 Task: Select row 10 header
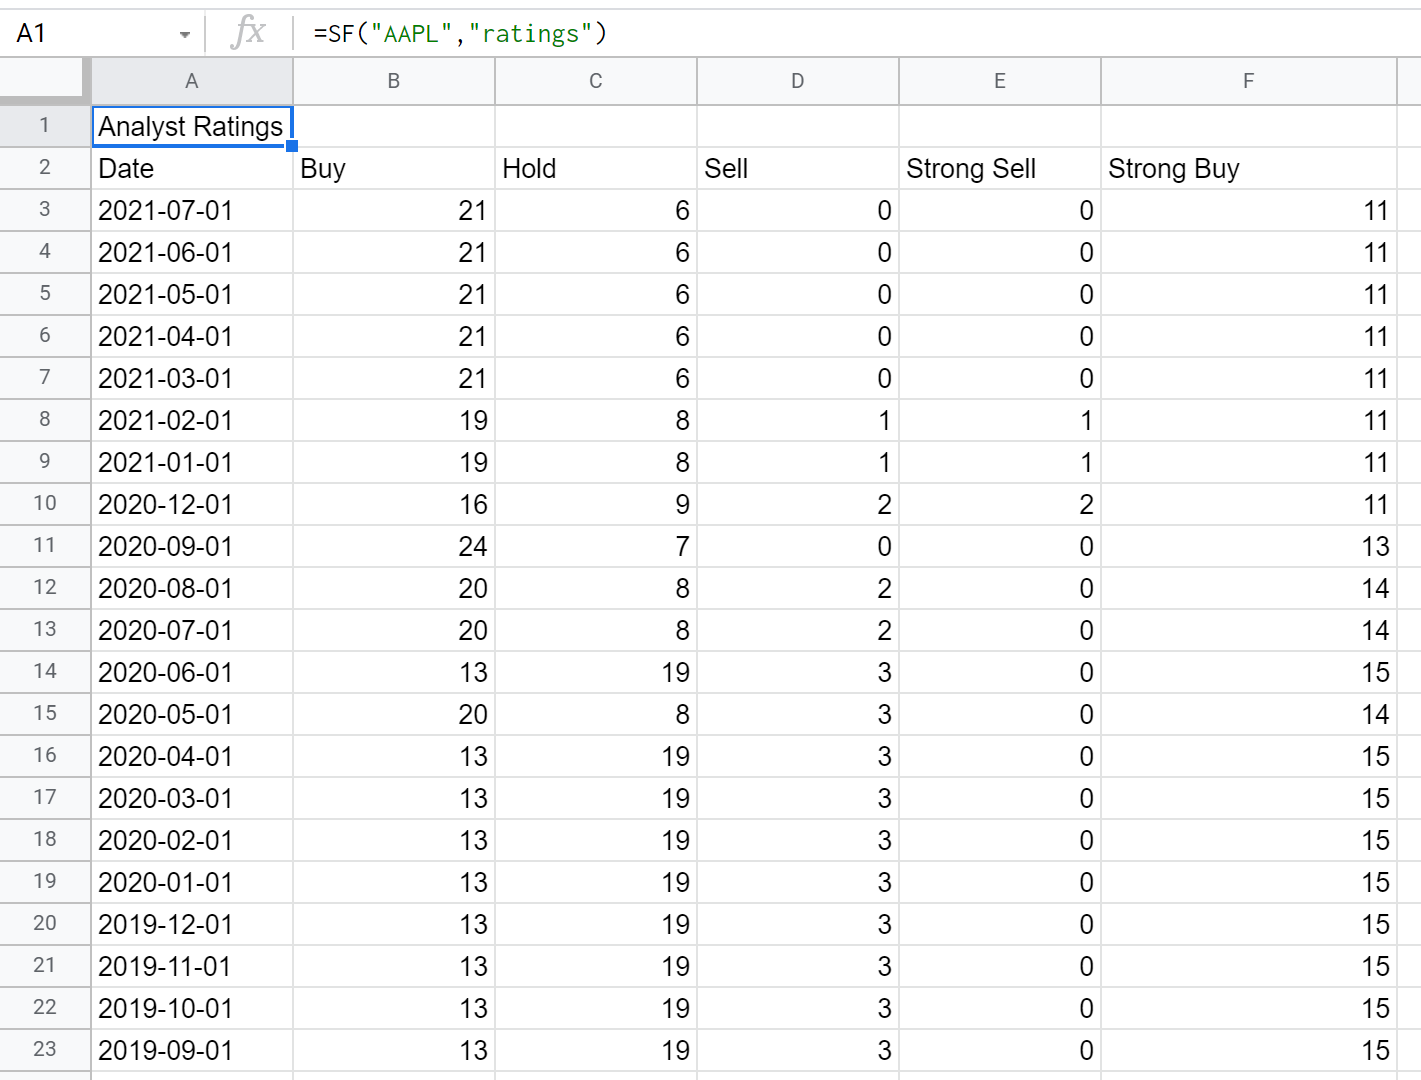[45, 504]
